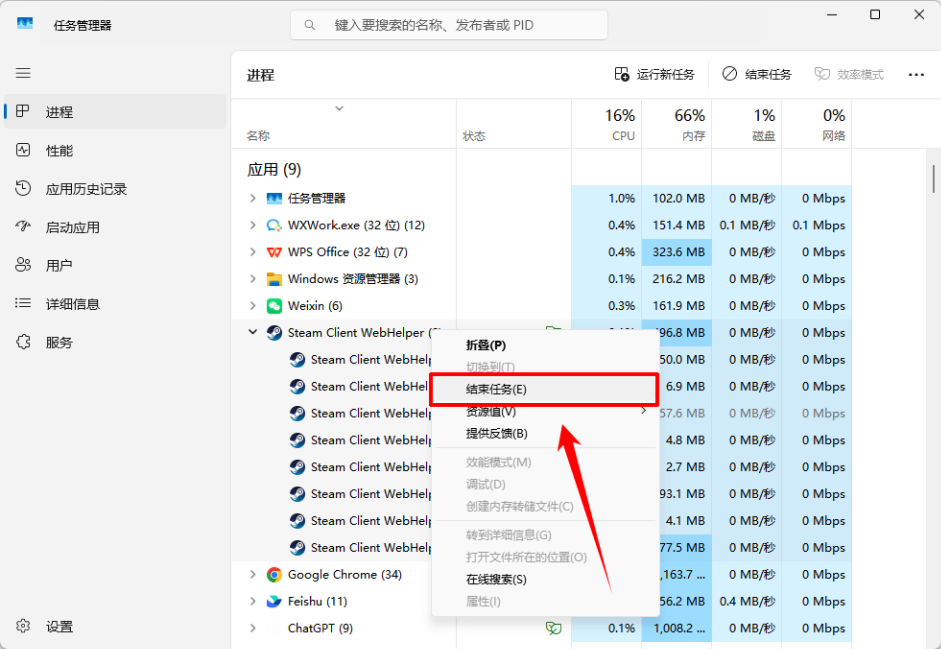Open Settings (设置) gear icon
The width and height of the screenshot is (941, 649).
coord(23,626)
